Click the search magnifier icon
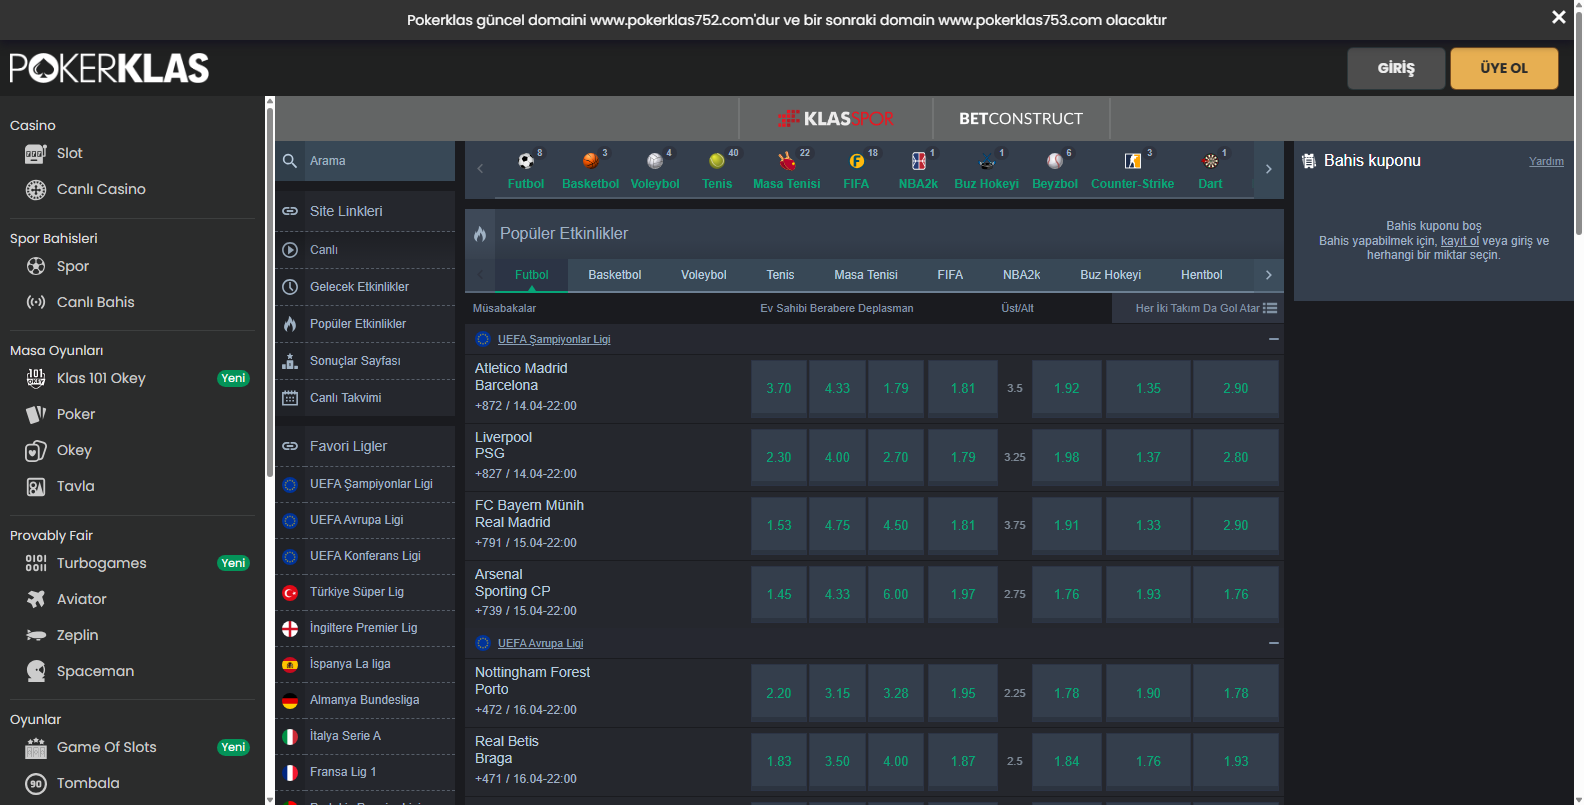Image resolution: width=1584 pixels, height=805 pixels. coord(290,161)
